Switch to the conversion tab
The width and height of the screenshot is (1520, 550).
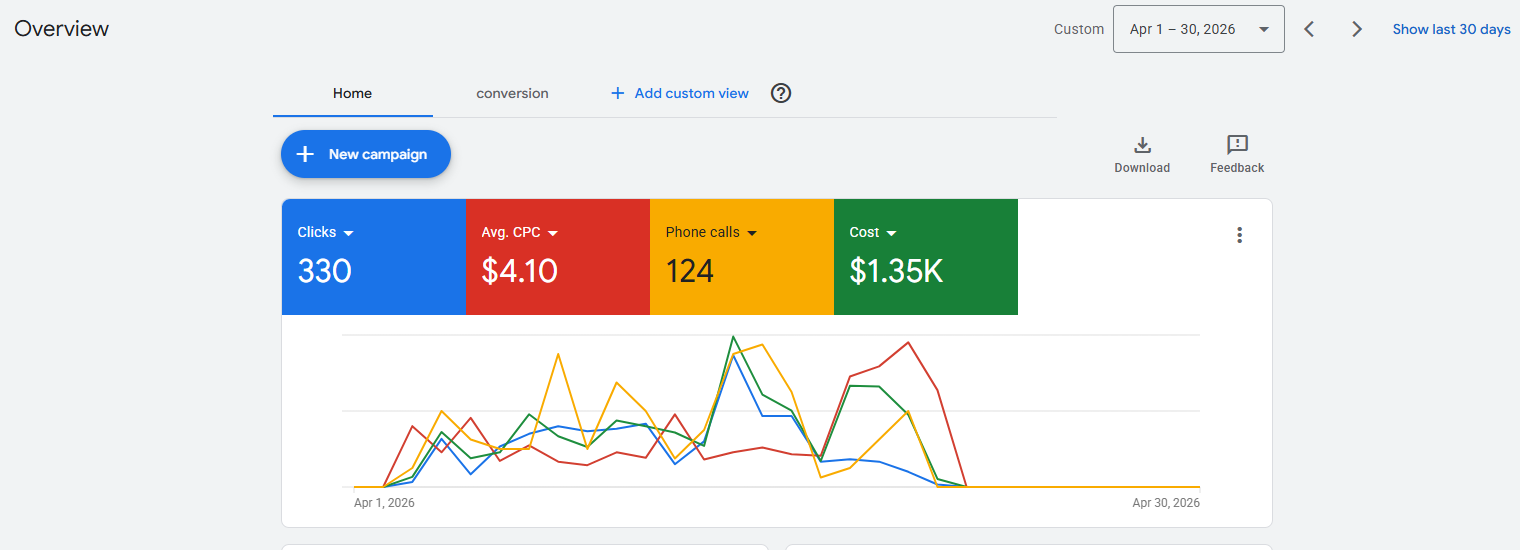pos(512,93)
